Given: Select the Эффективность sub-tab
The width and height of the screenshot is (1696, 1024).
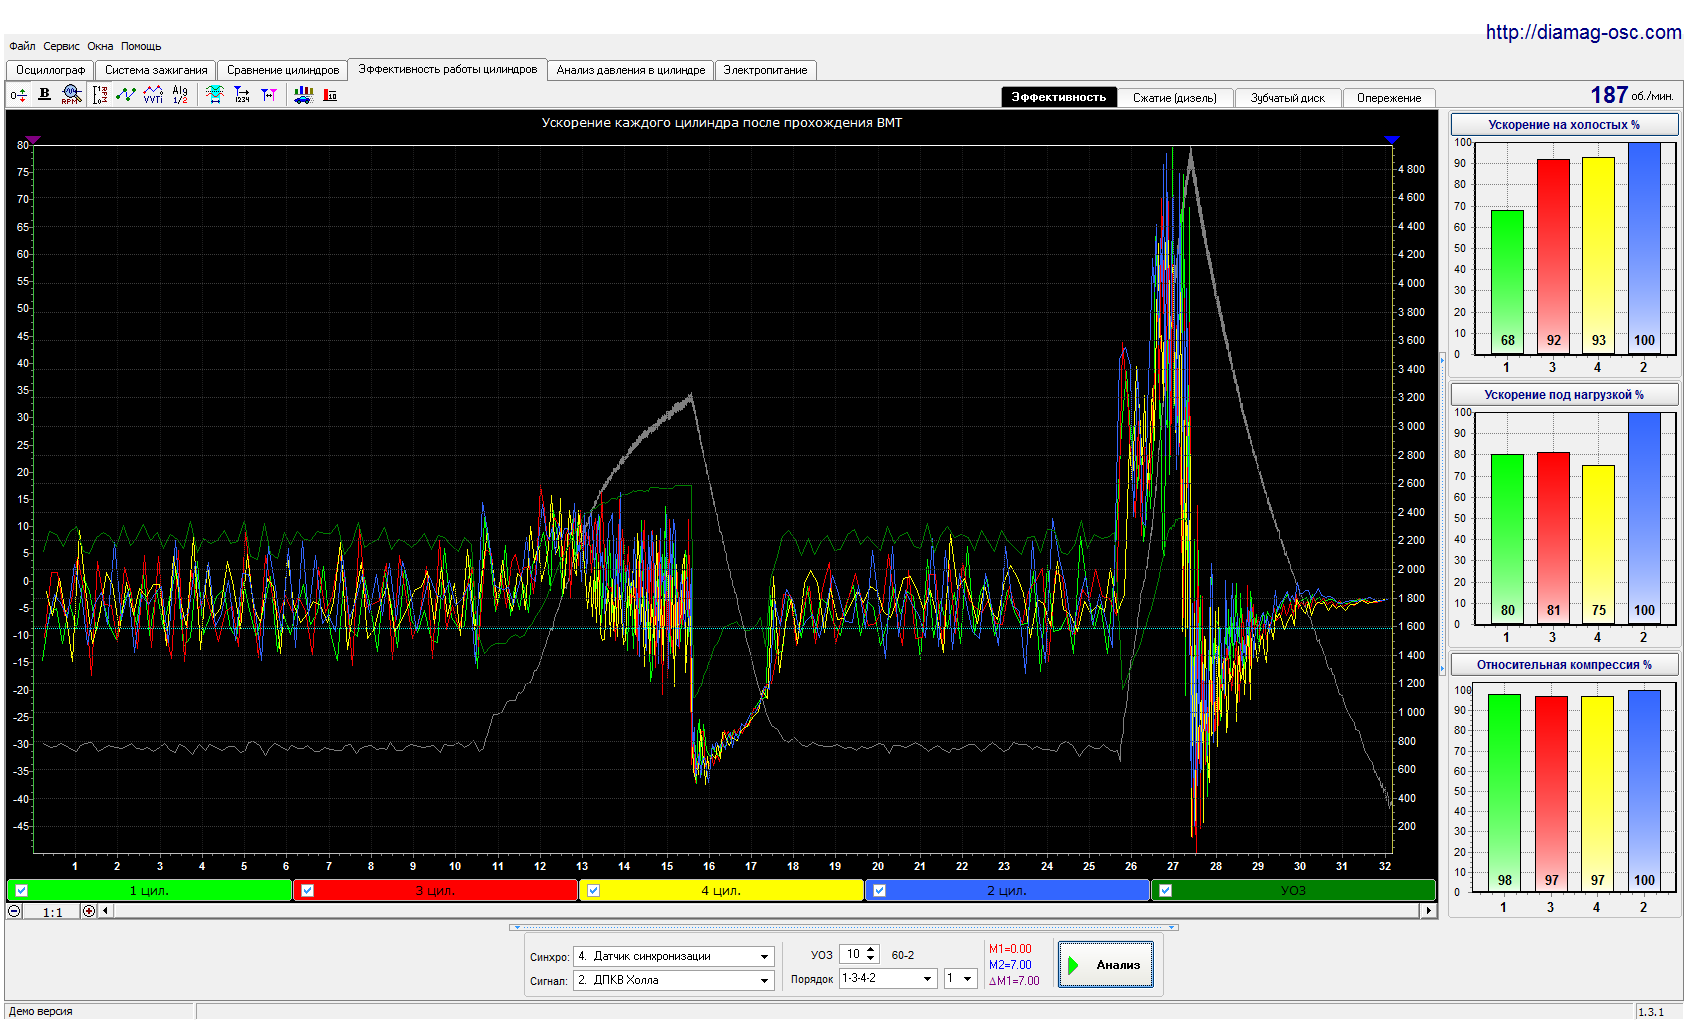Looking at the screenshot, I should point(1059,97).
